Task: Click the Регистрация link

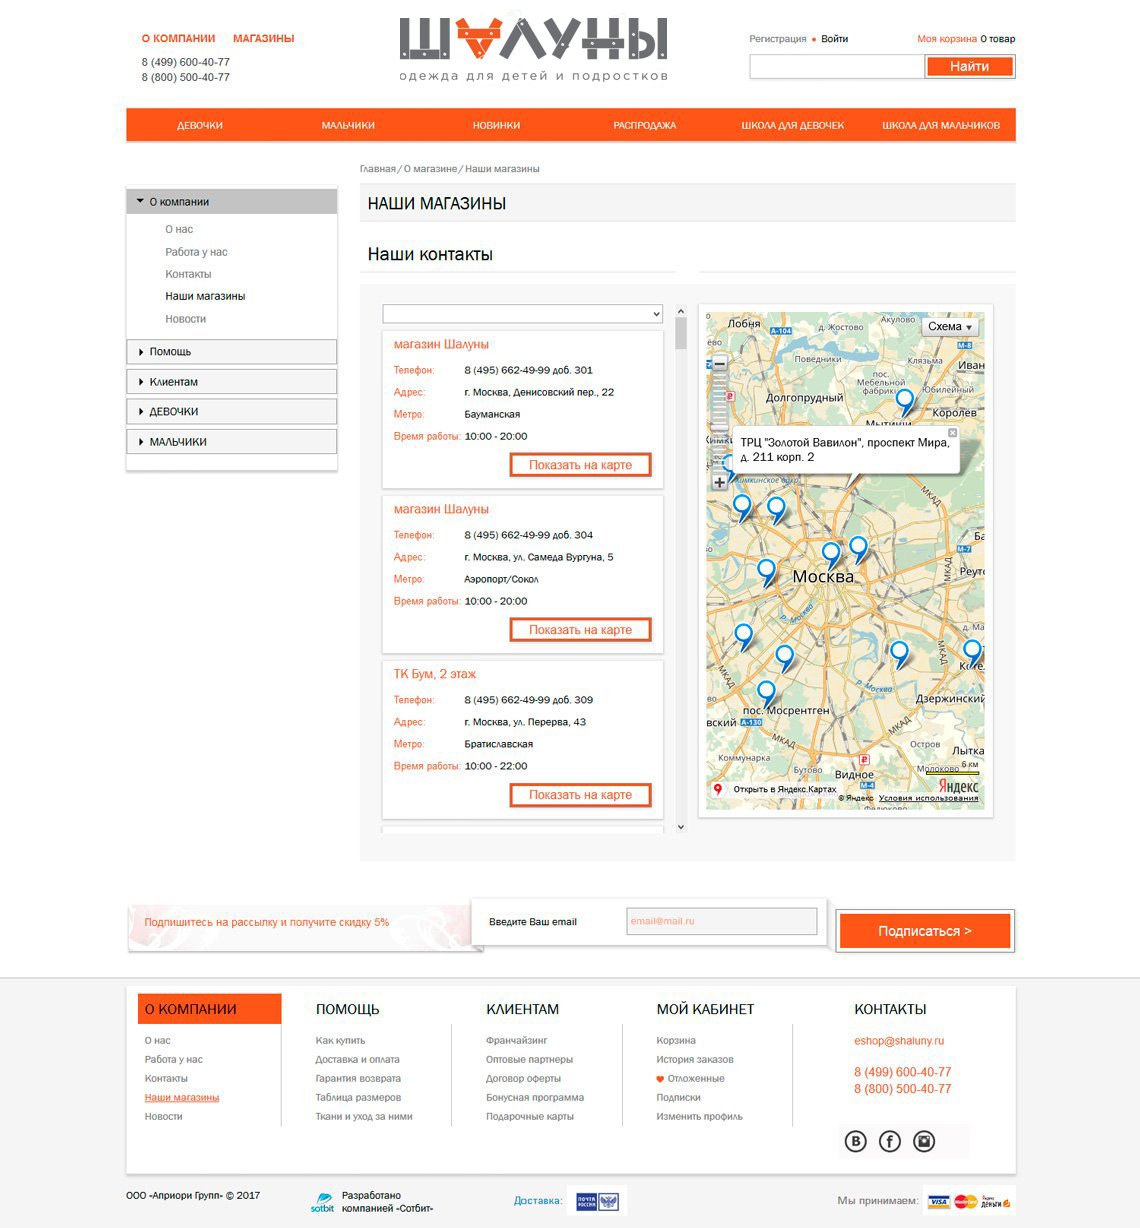Action: click(x=778, y=39)
